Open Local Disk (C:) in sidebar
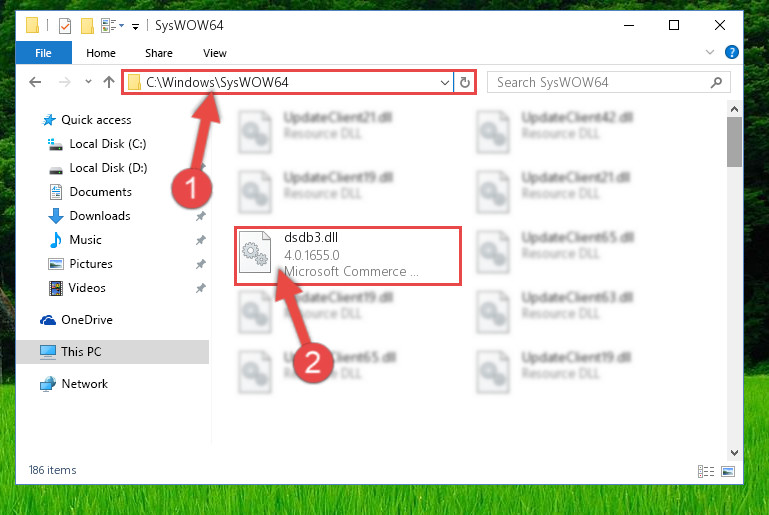The image size is (769, 515). (x=108, y=144)
